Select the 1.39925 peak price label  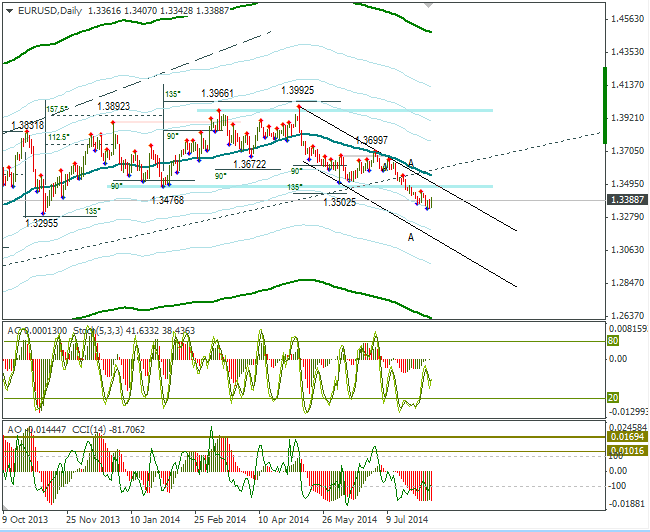point(298,90)
